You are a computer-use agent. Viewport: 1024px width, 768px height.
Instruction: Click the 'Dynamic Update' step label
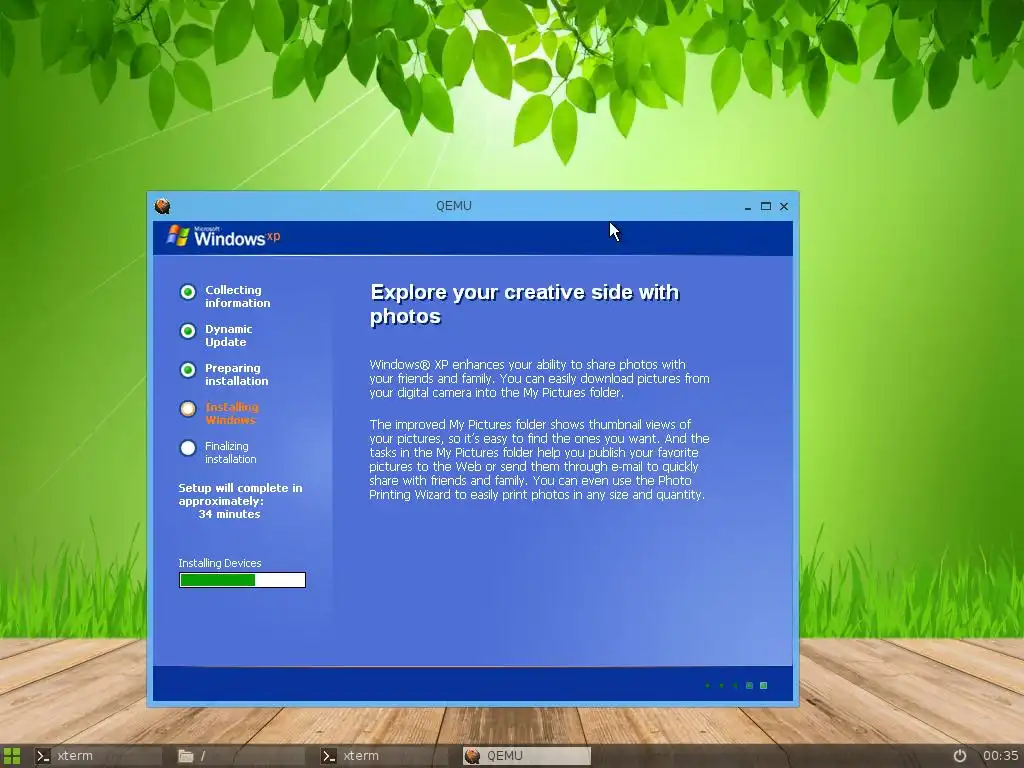[229, 336]
